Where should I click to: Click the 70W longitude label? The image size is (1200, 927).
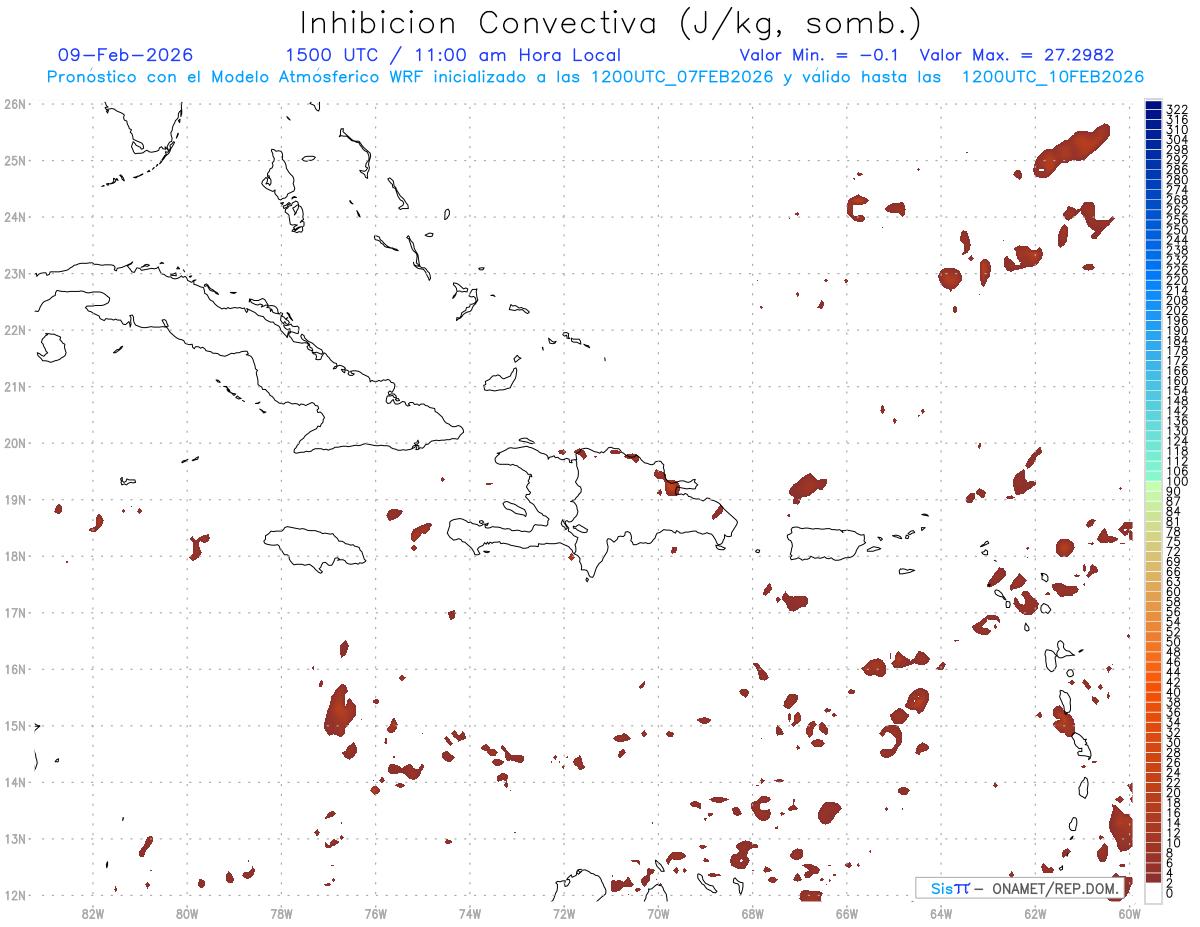[658, 912]
